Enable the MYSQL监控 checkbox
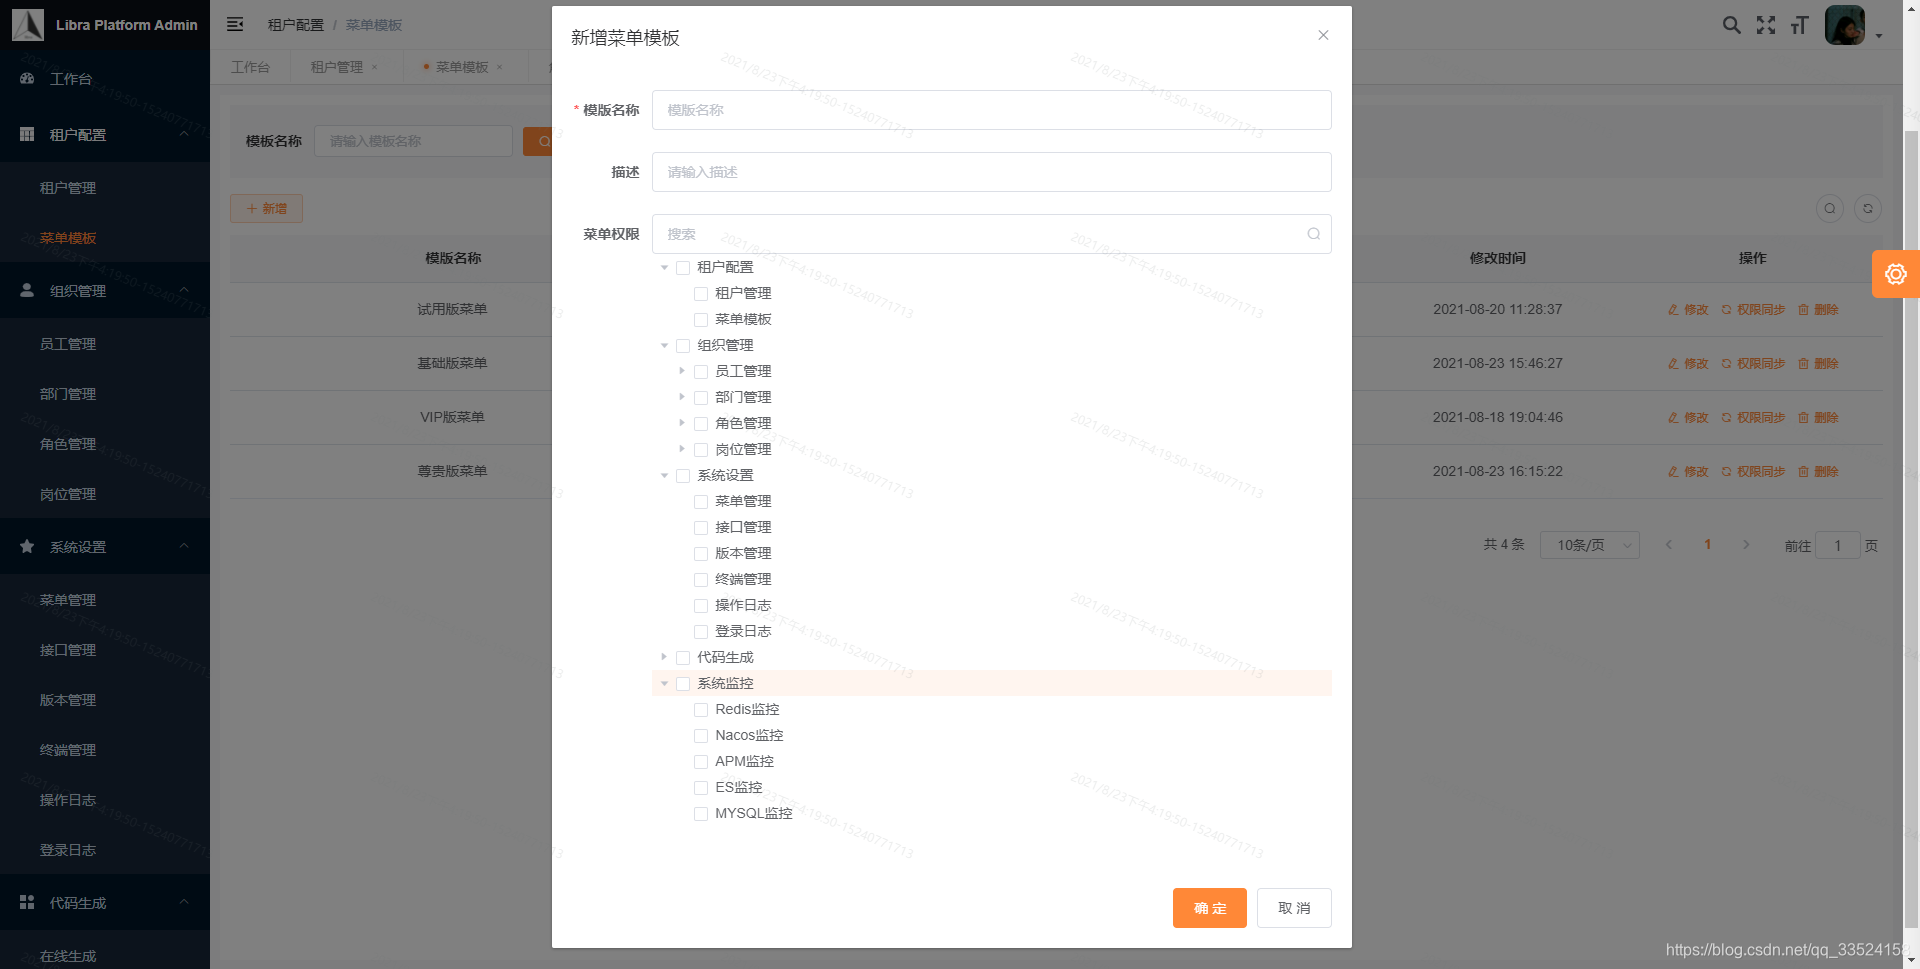The height and width of the screenshot is (969, 1920). (701, 813)
